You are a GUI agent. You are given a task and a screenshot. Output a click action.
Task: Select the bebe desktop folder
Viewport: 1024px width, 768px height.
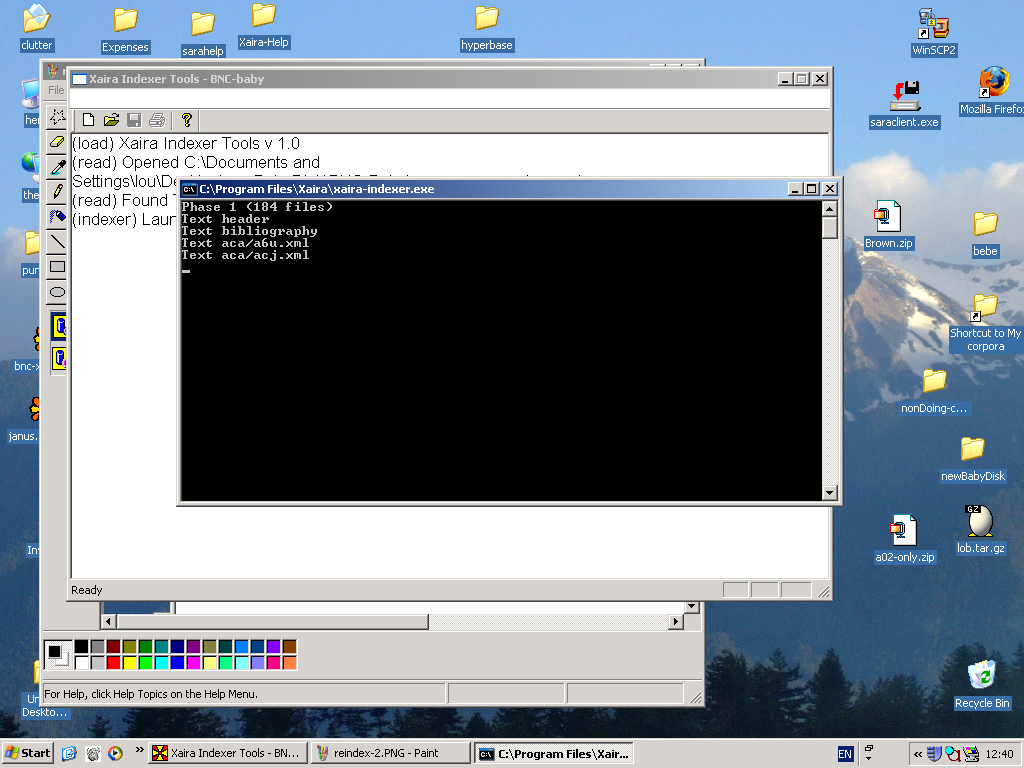click(x=985, y=234)
